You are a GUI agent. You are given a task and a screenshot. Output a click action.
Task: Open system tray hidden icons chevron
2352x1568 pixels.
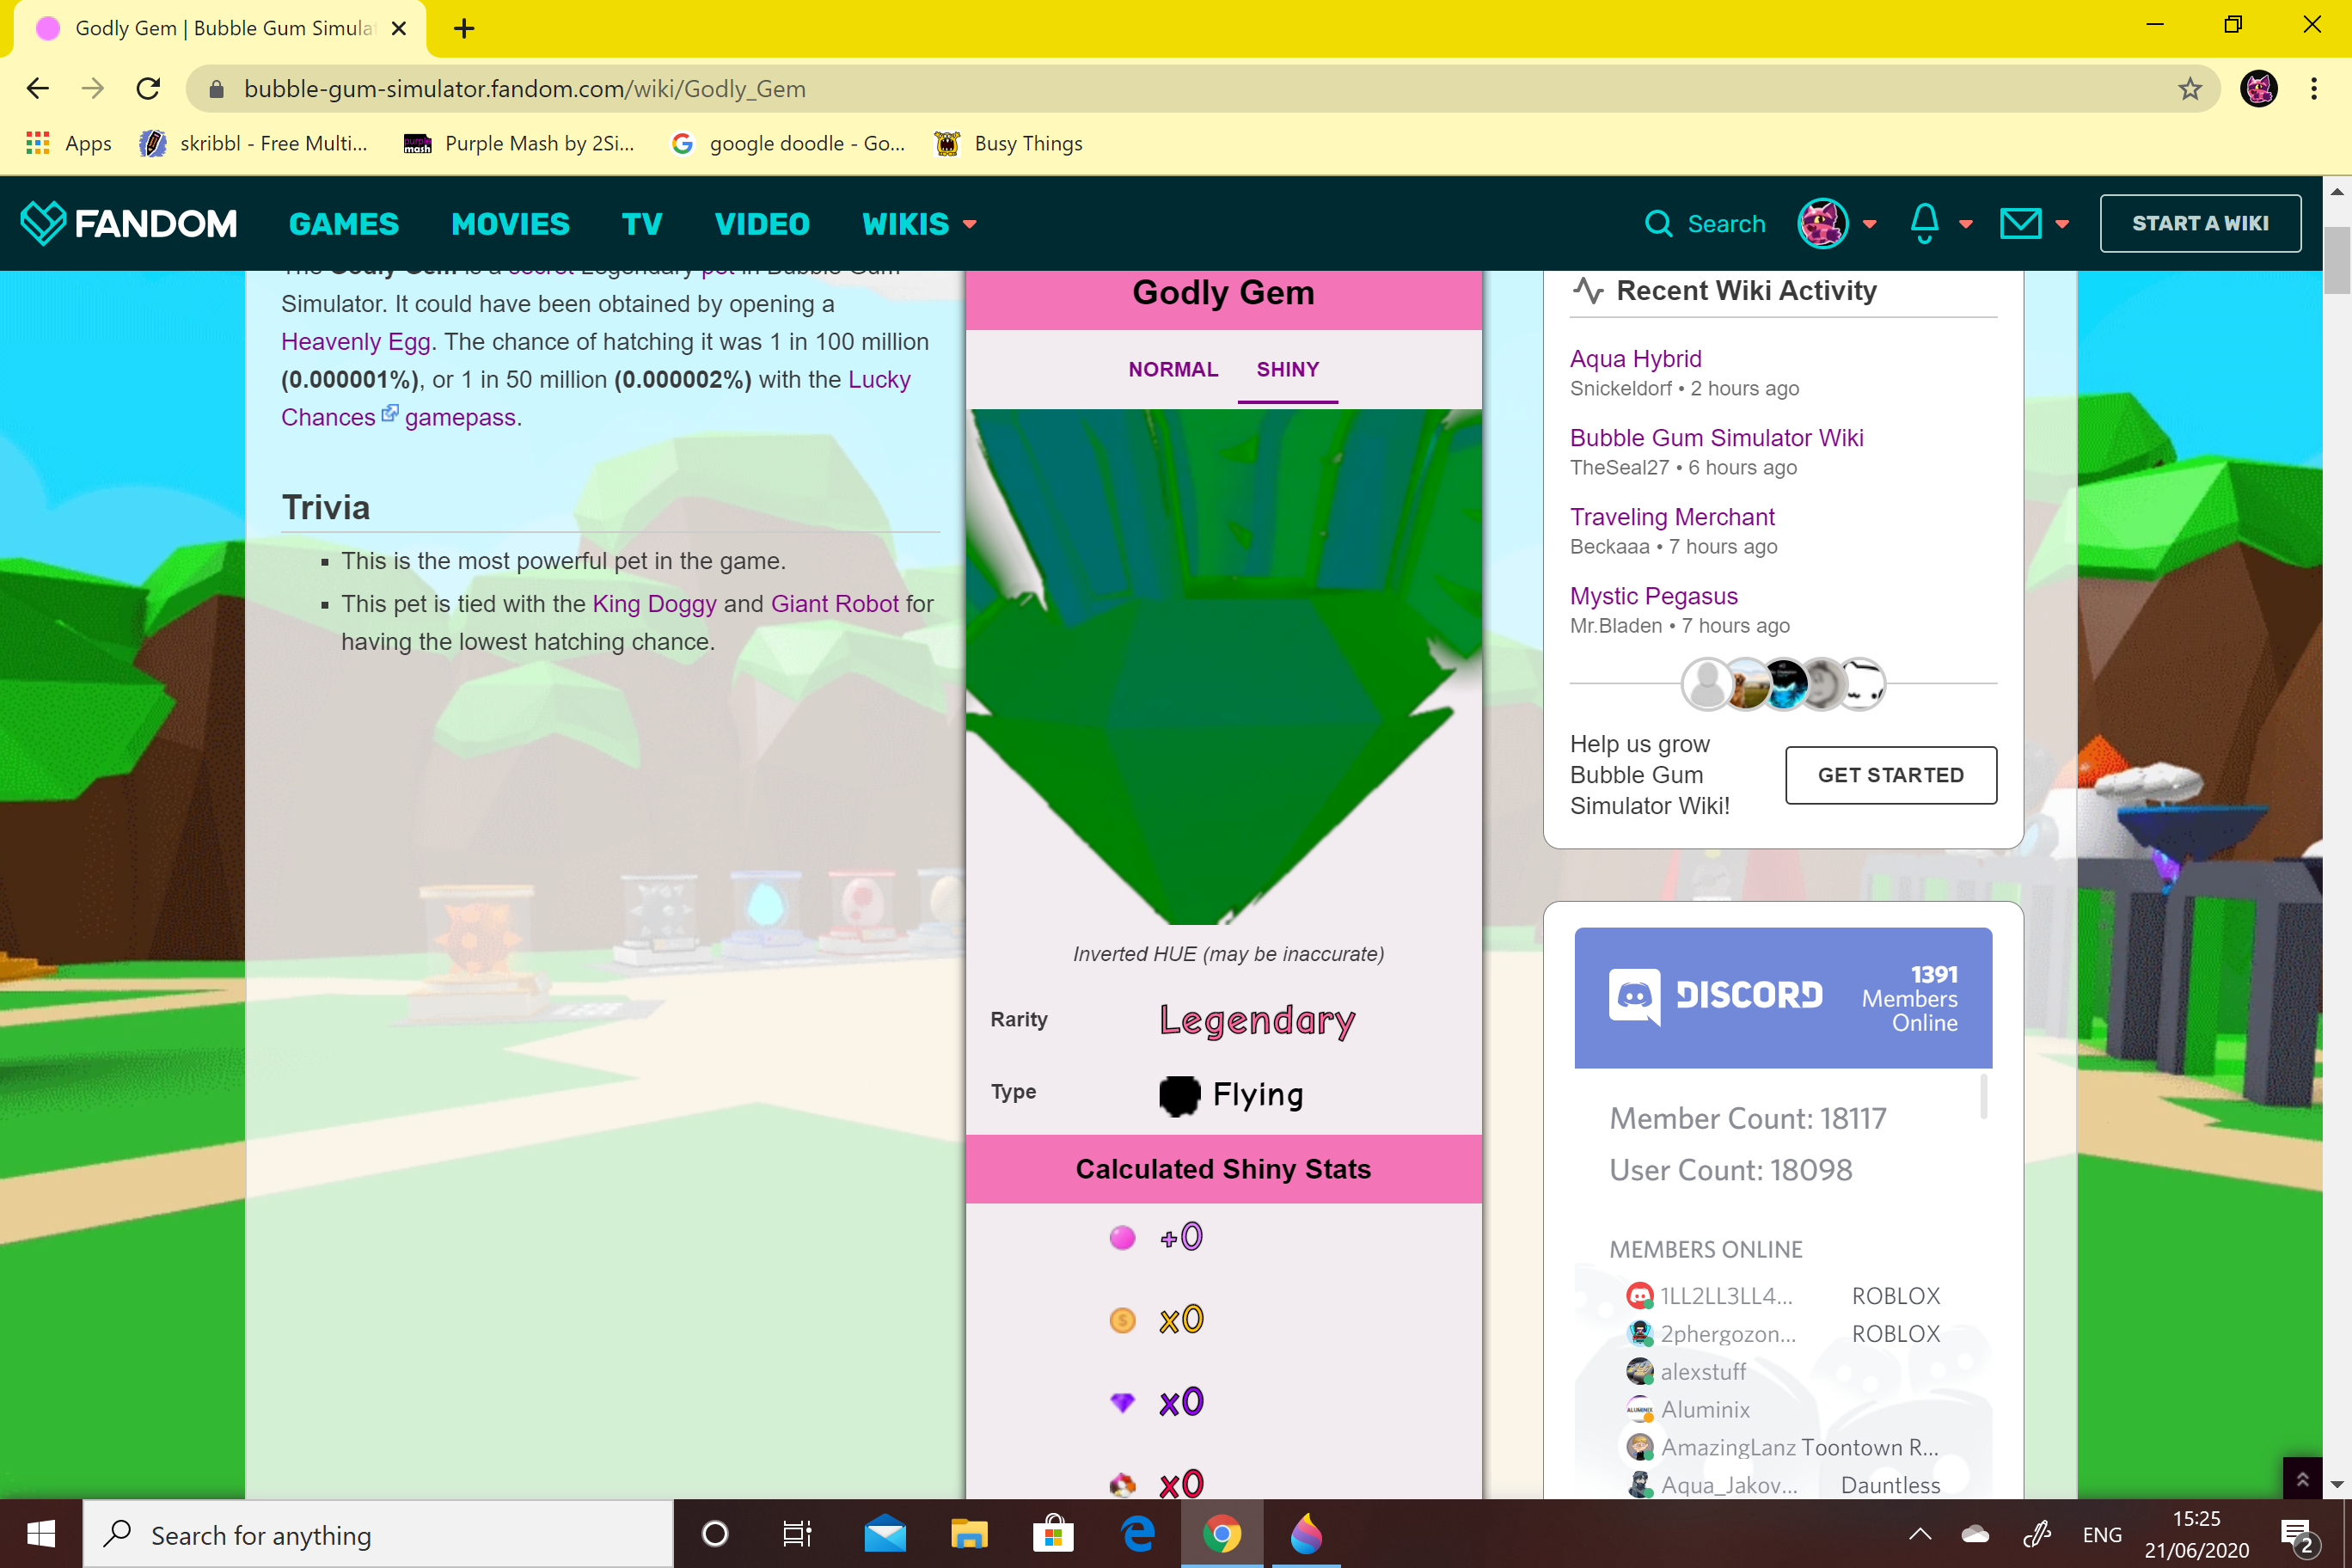(1919, 1534)
